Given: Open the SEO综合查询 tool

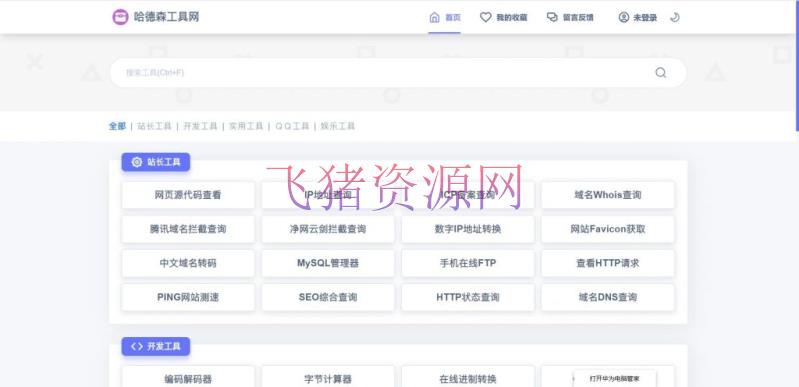Looking at the screenshot, I should point(328,297).
